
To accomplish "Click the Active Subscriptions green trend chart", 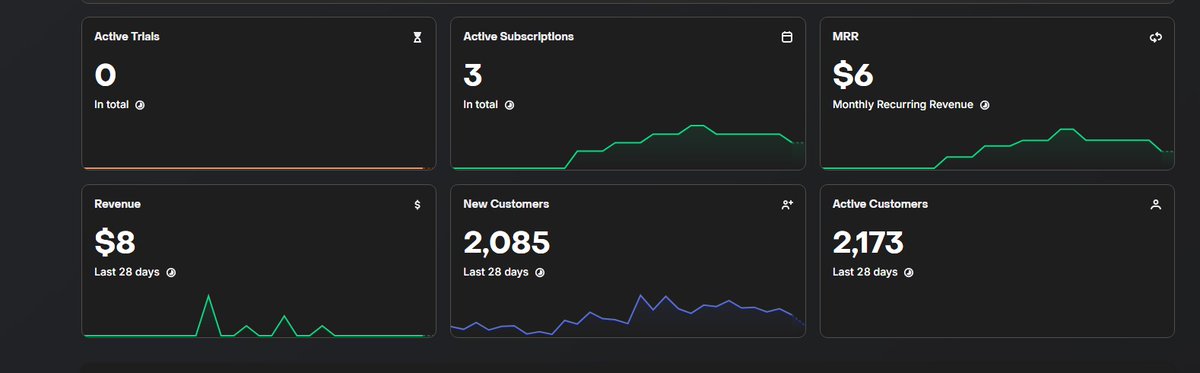I will tap(628, 148).
